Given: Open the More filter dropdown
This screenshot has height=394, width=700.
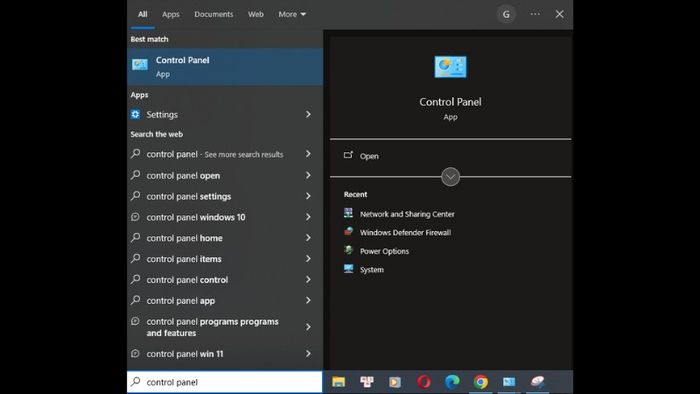Looking at the screenshot, I should click(292, 14).
